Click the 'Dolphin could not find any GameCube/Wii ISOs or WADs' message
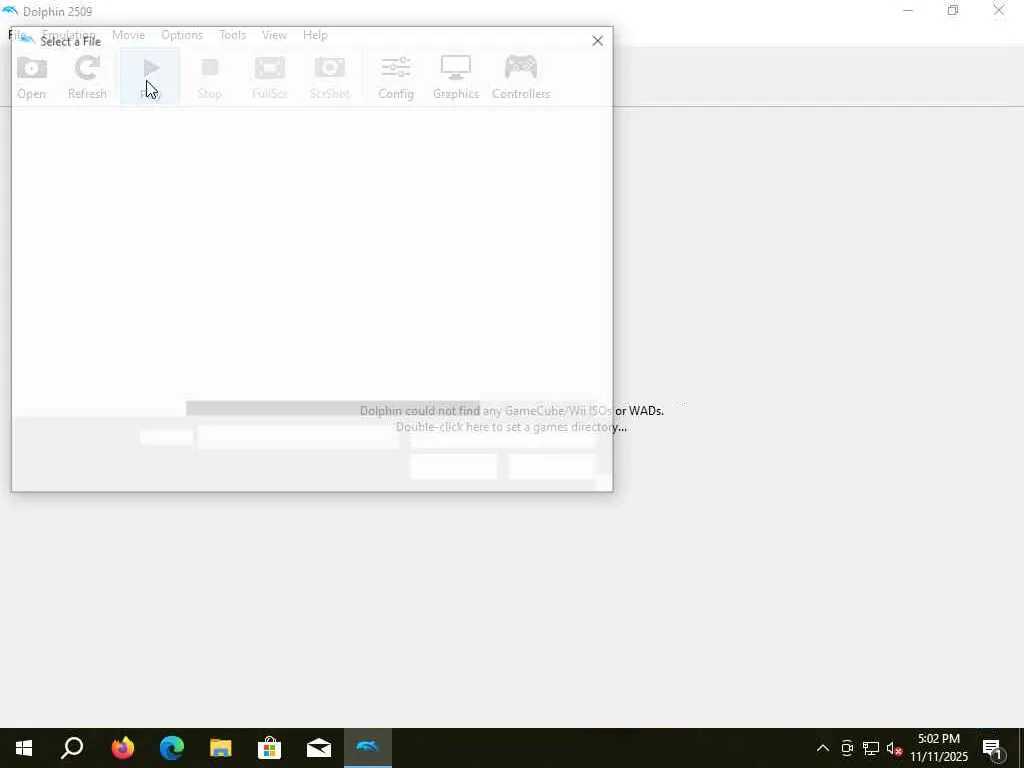This screenshot has height=768, width=1024. [x=511, y=411]
